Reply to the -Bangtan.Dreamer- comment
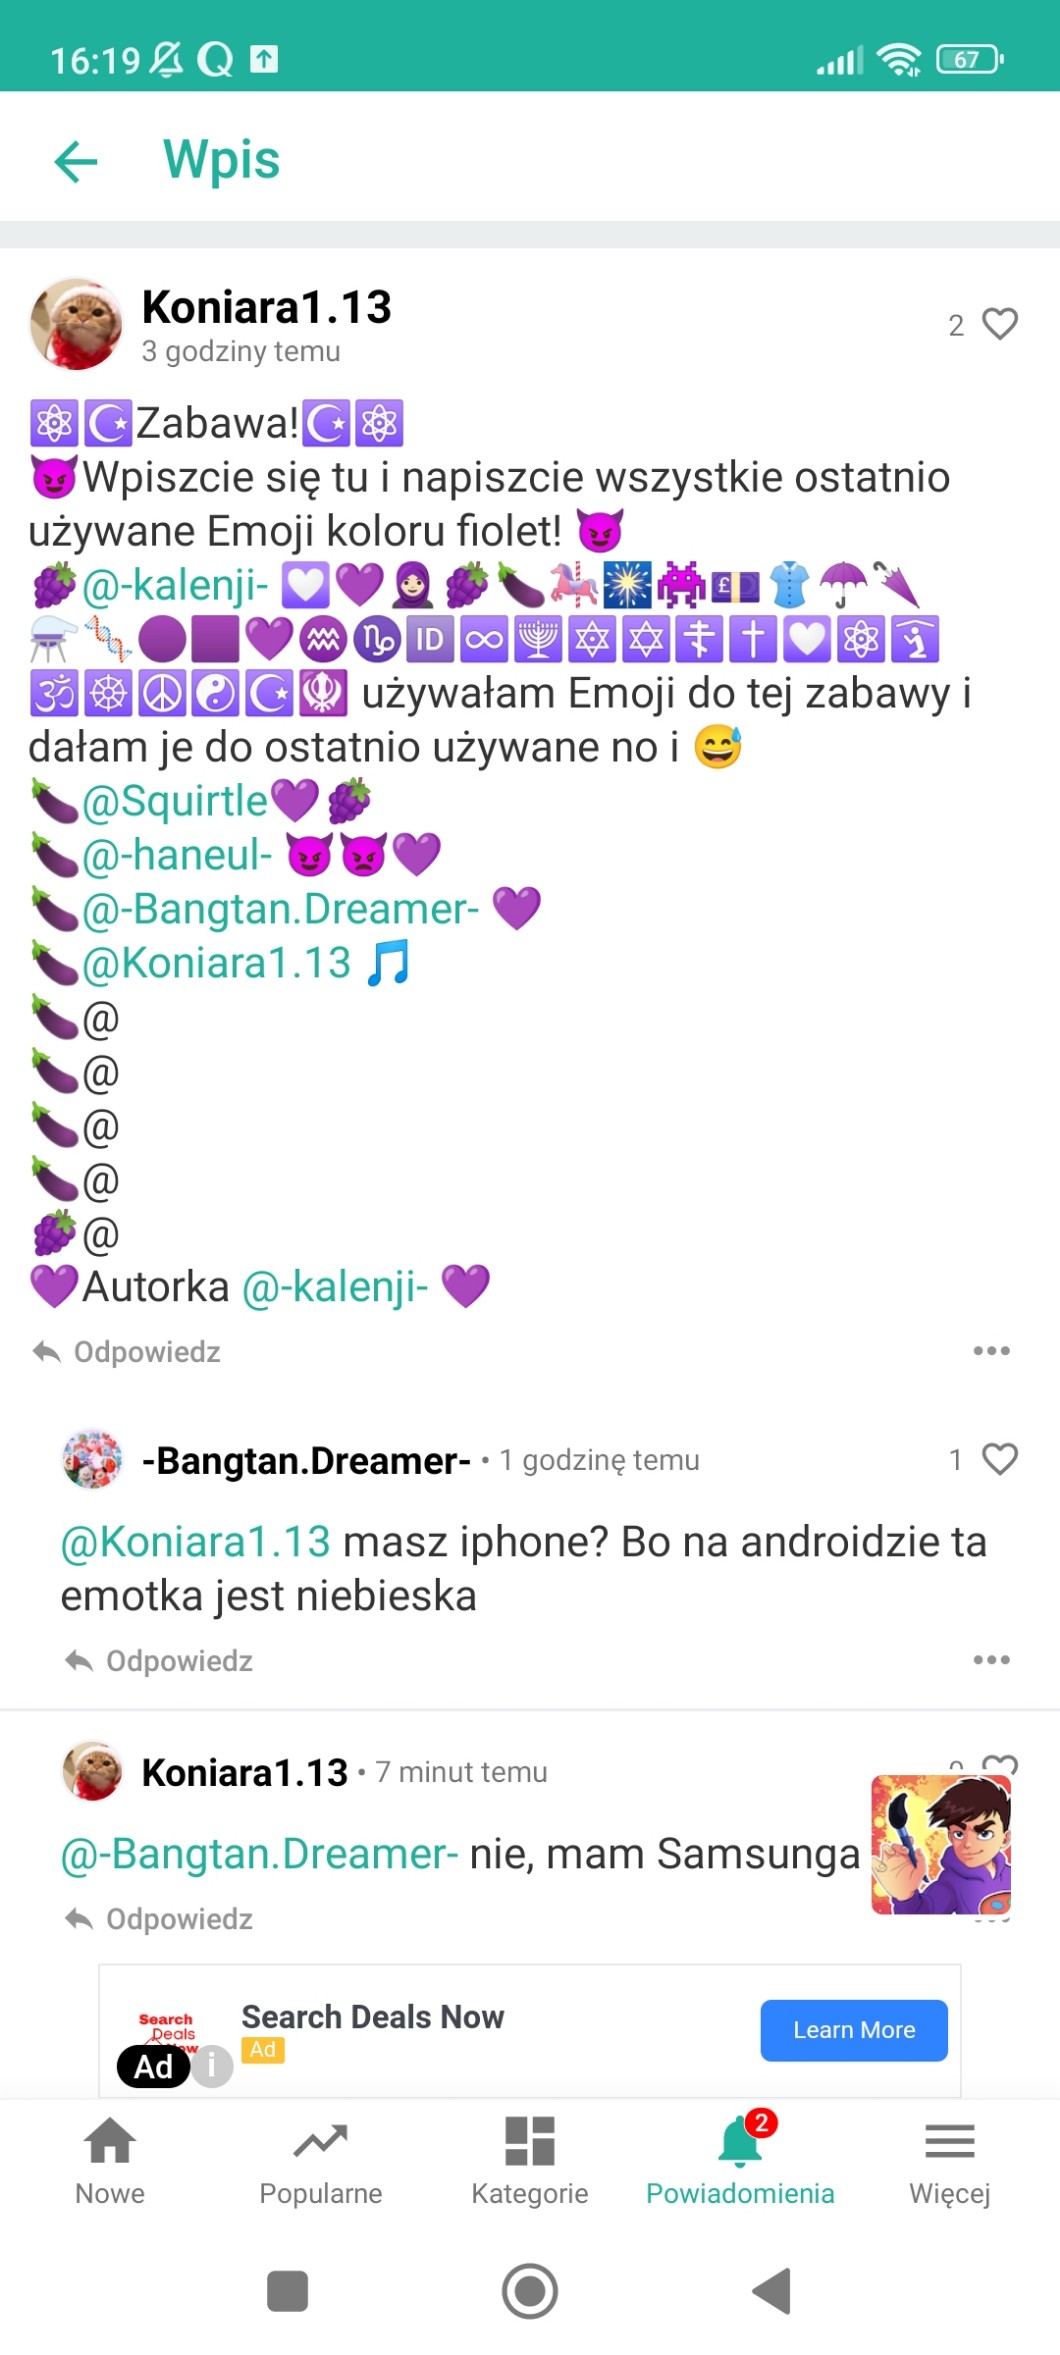The height and width of the screenshot is (2355, 1060). (158, 1661)
